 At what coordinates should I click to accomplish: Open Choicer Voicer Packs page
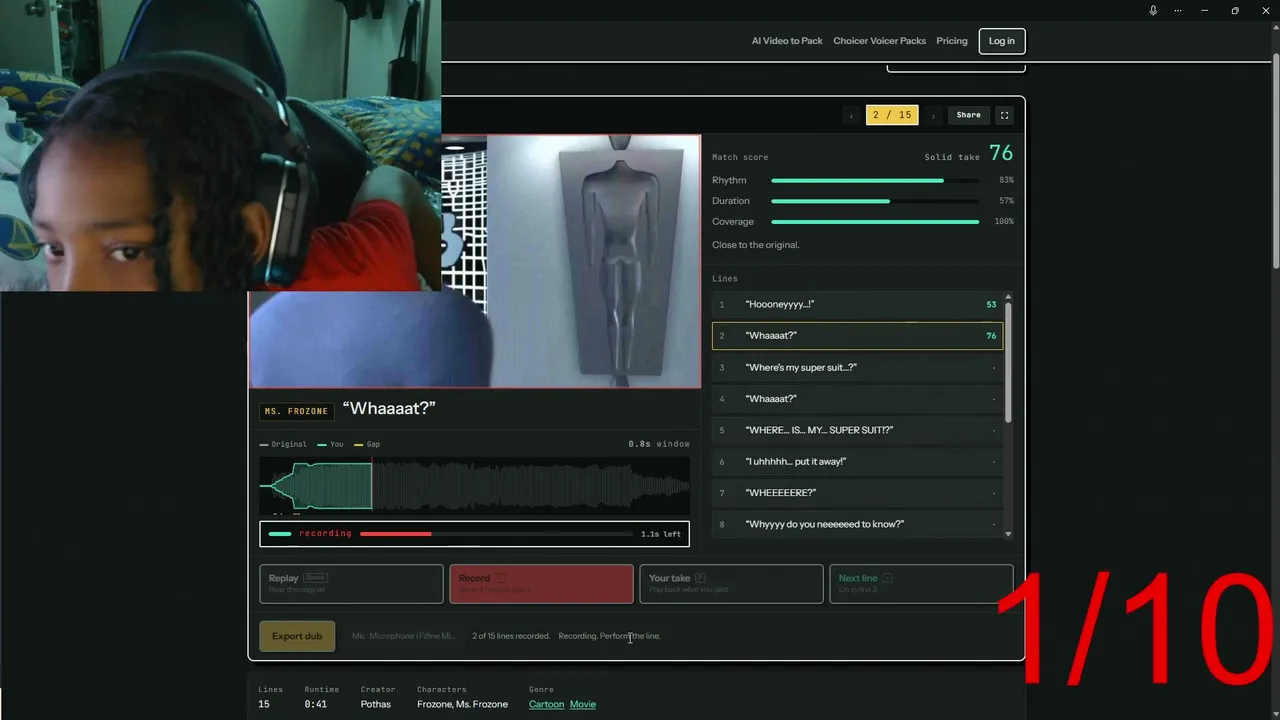point(879,41)
